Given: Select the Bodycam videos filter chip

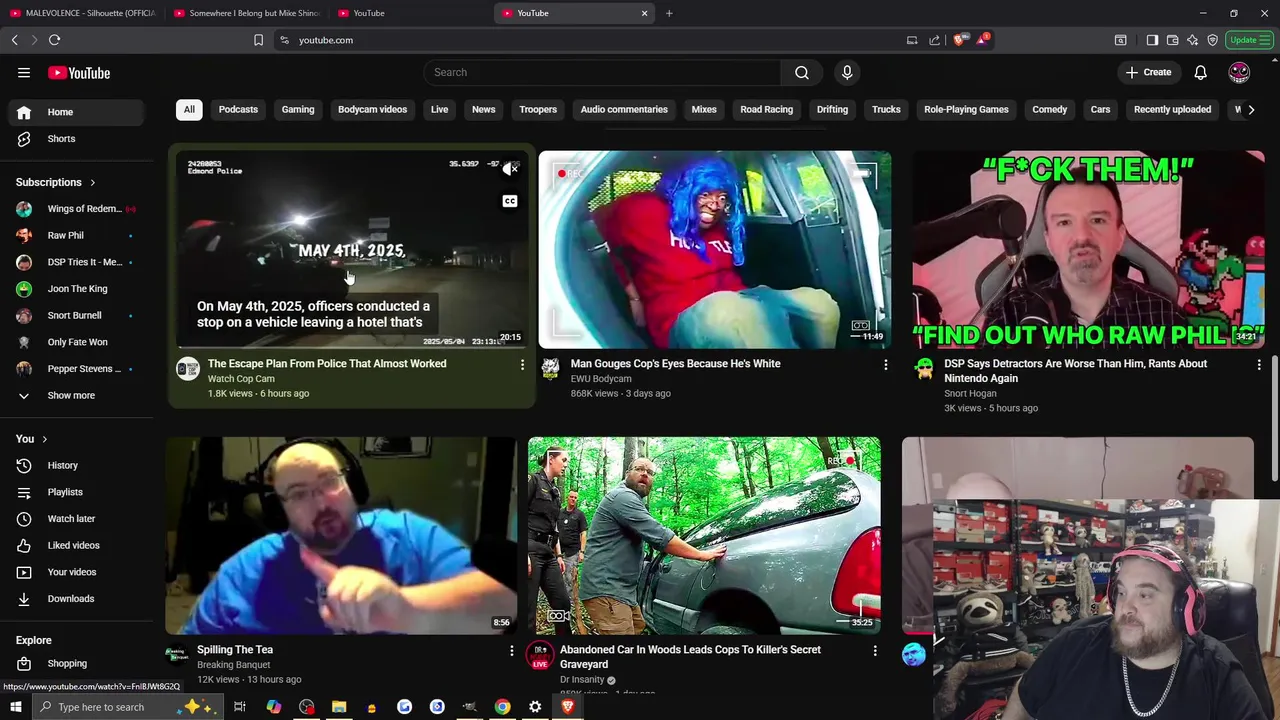Looking at the screenshot, I should (372, 109).
